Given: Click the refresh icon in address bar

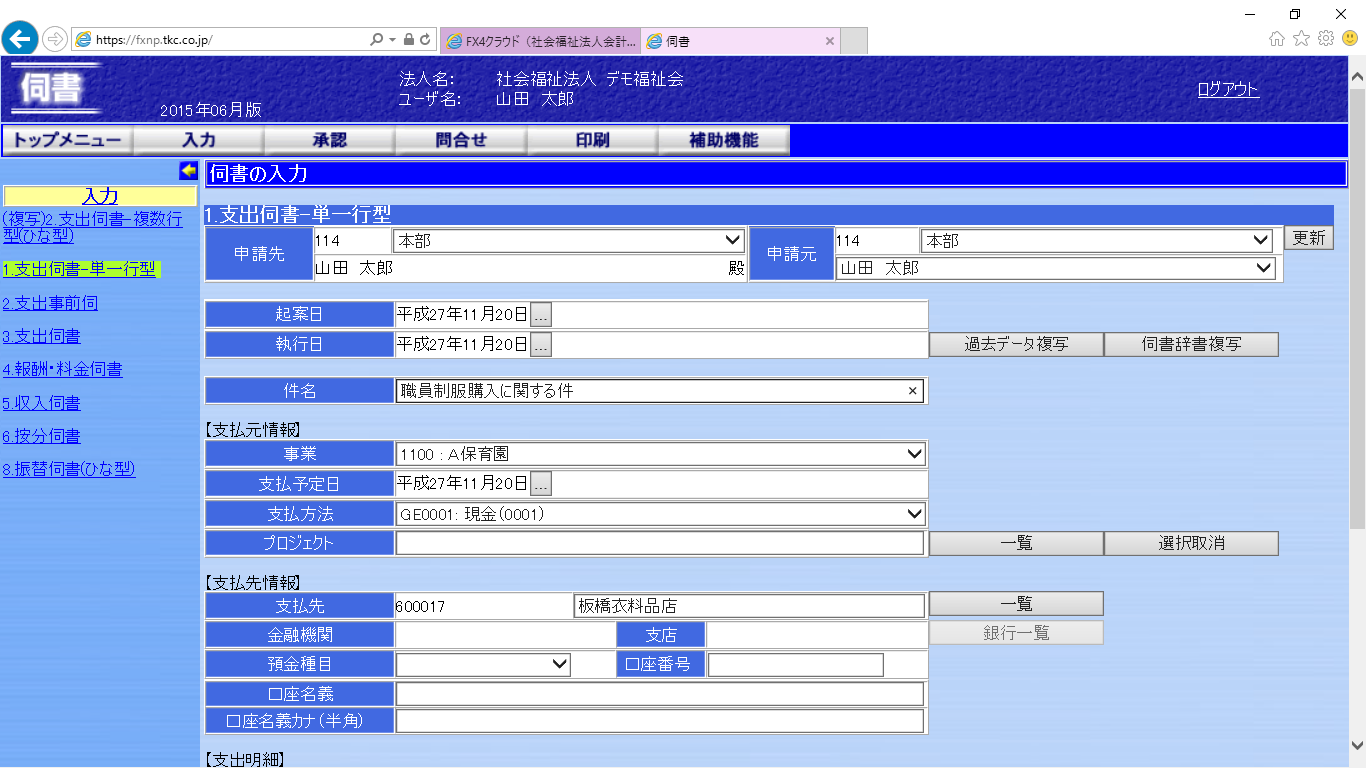Looking at the screenshot, I should 425,40.
